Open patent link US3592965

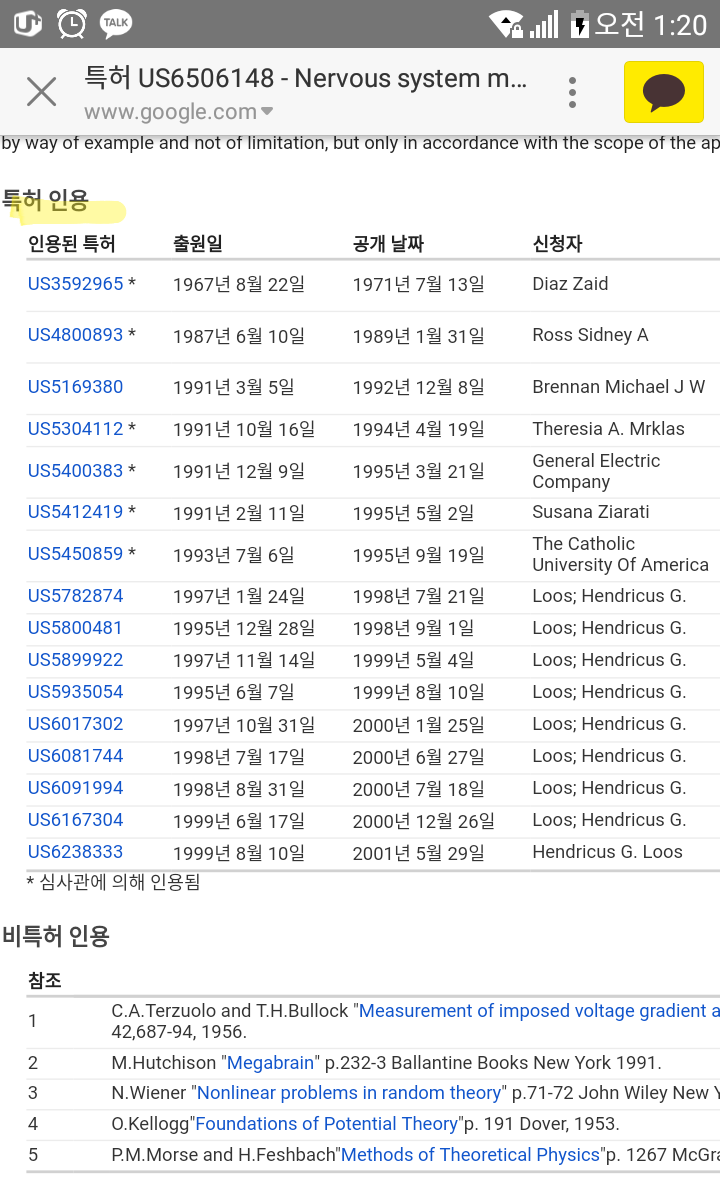click(x=75, y=284)
